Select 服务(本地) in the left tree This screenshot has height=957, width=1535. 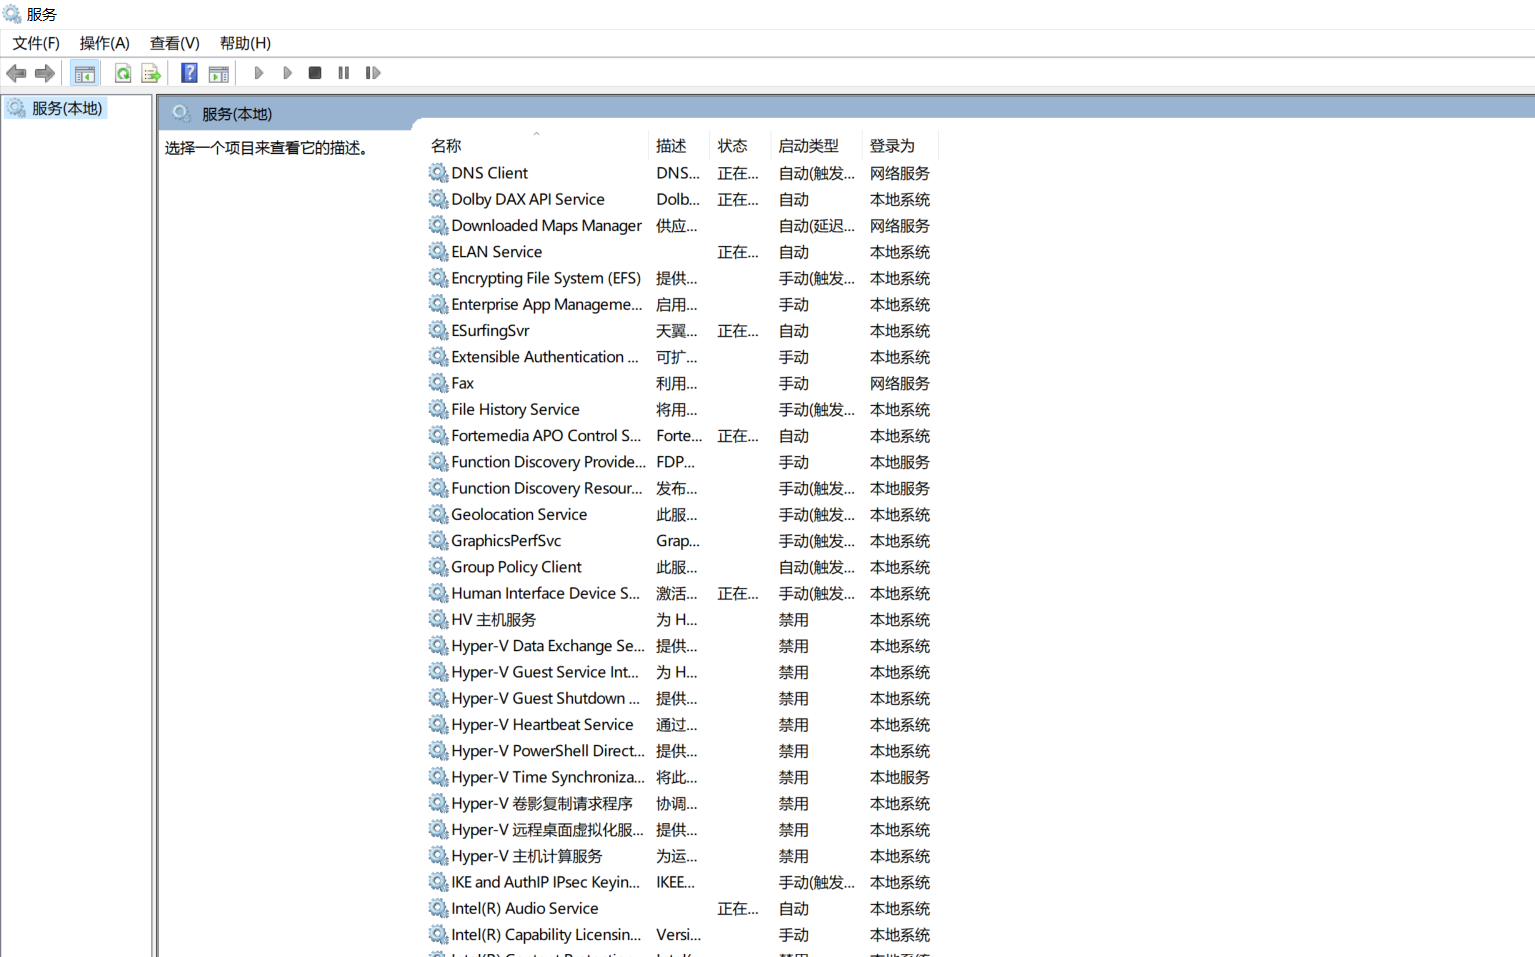[65, 108]
